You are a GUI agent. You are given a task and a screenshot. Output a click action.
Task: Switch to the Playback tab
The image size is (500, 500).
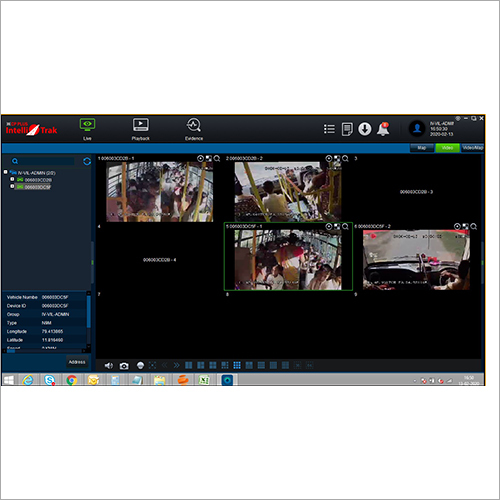[x=140, y=129]
